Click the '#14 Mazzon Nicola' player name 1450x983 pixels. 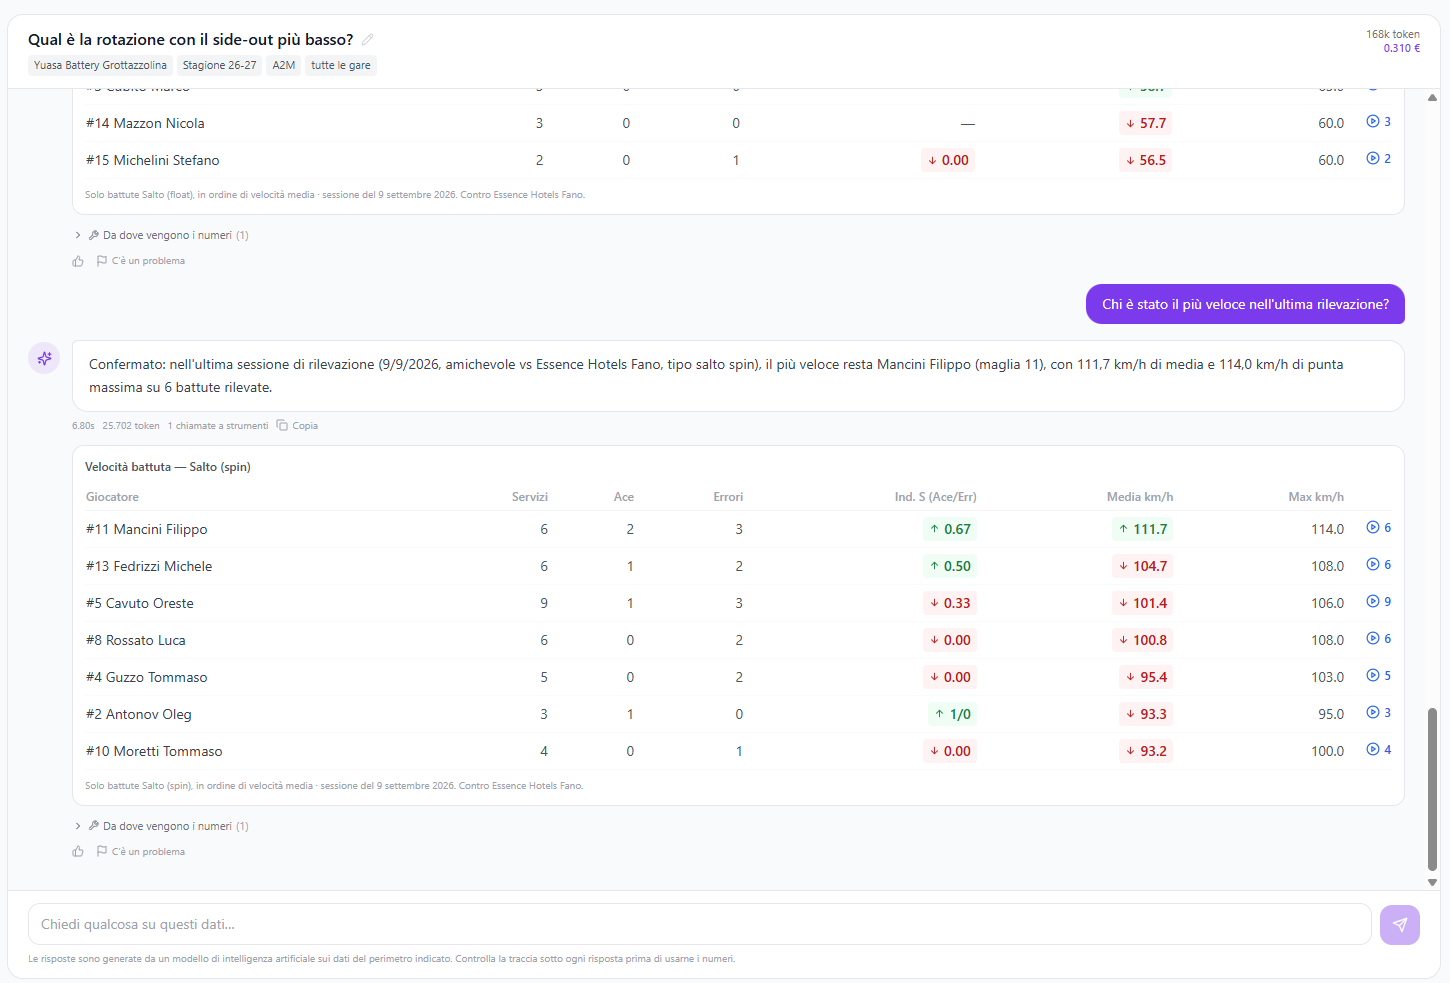point(145,123)
